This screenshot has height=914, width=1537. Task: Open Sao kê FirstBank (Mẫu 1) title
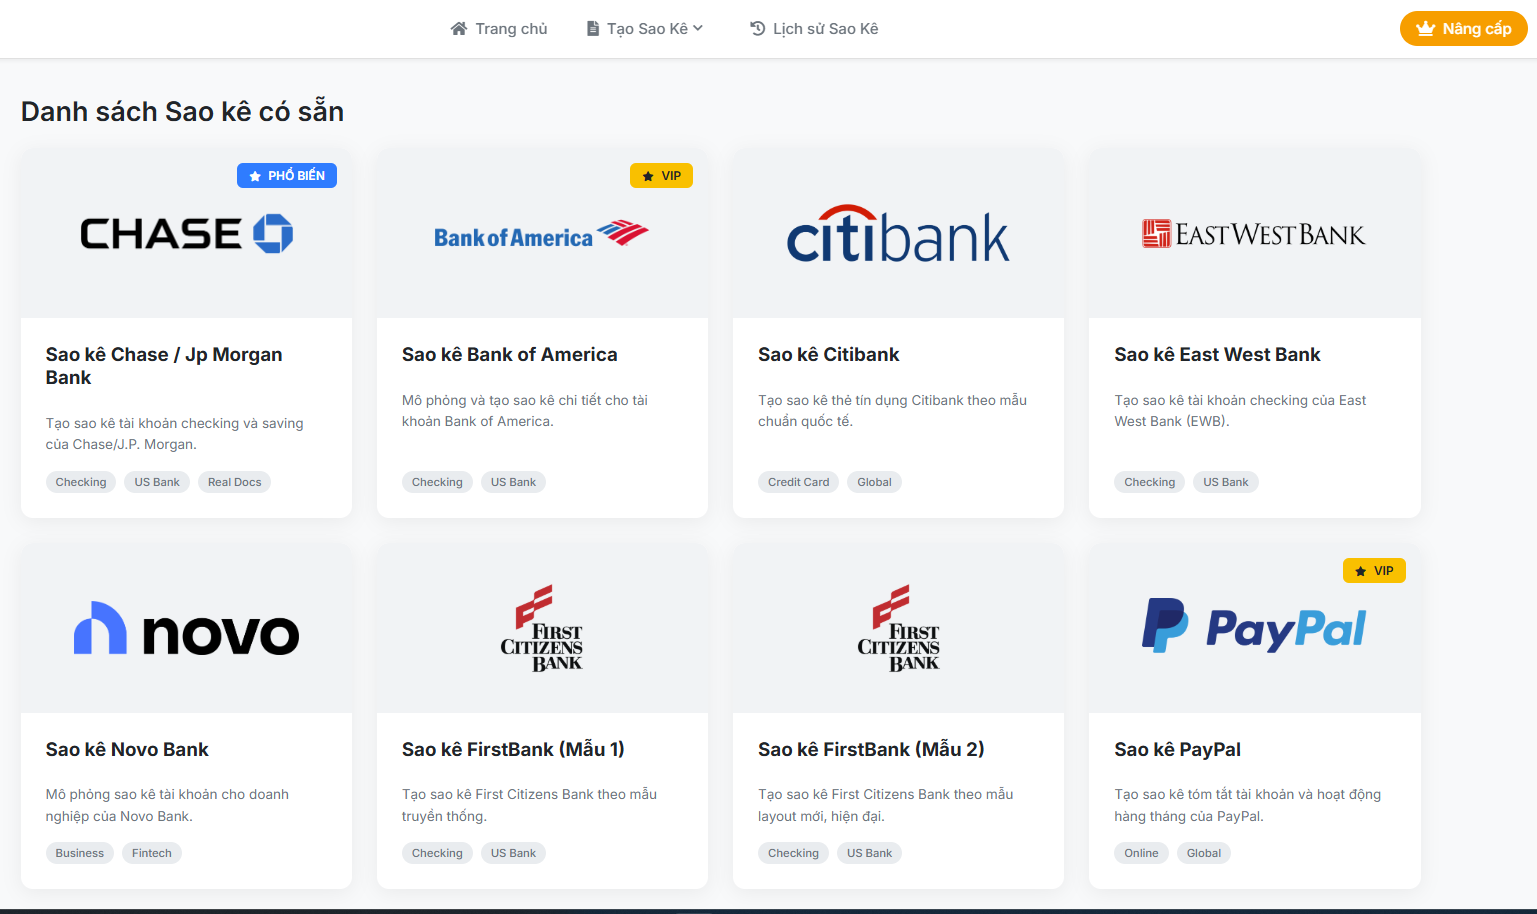pyautogui.click(x=513, y=749)
